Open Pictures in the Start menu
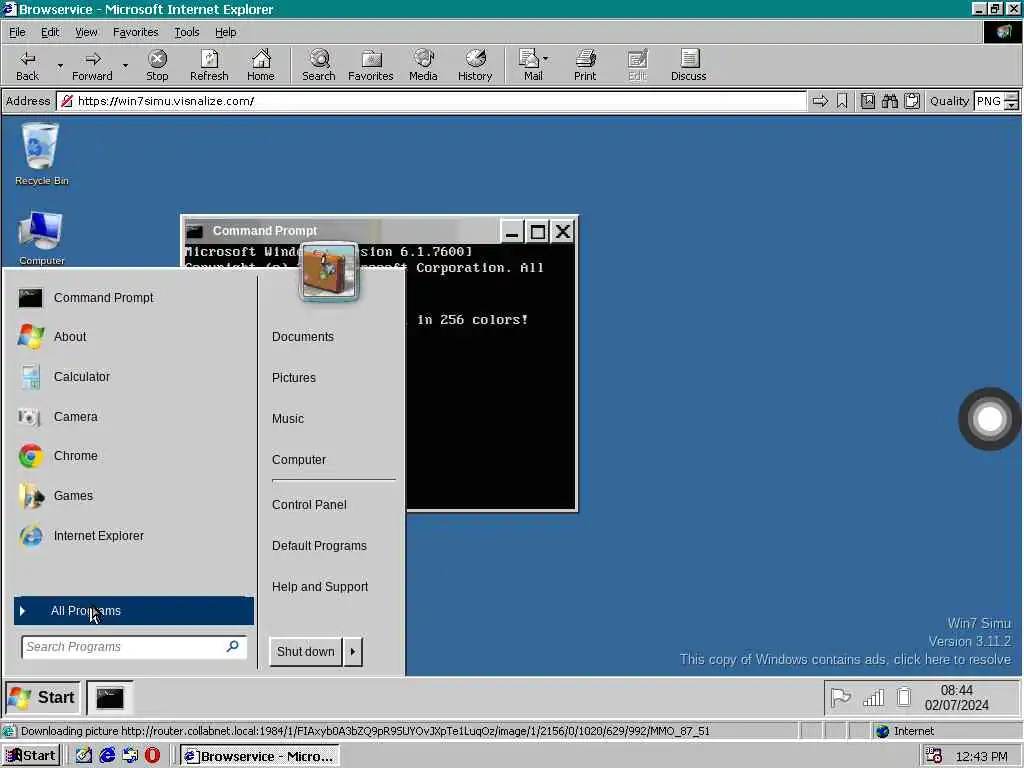This screenshot has width=1024, height=768. 294,377
